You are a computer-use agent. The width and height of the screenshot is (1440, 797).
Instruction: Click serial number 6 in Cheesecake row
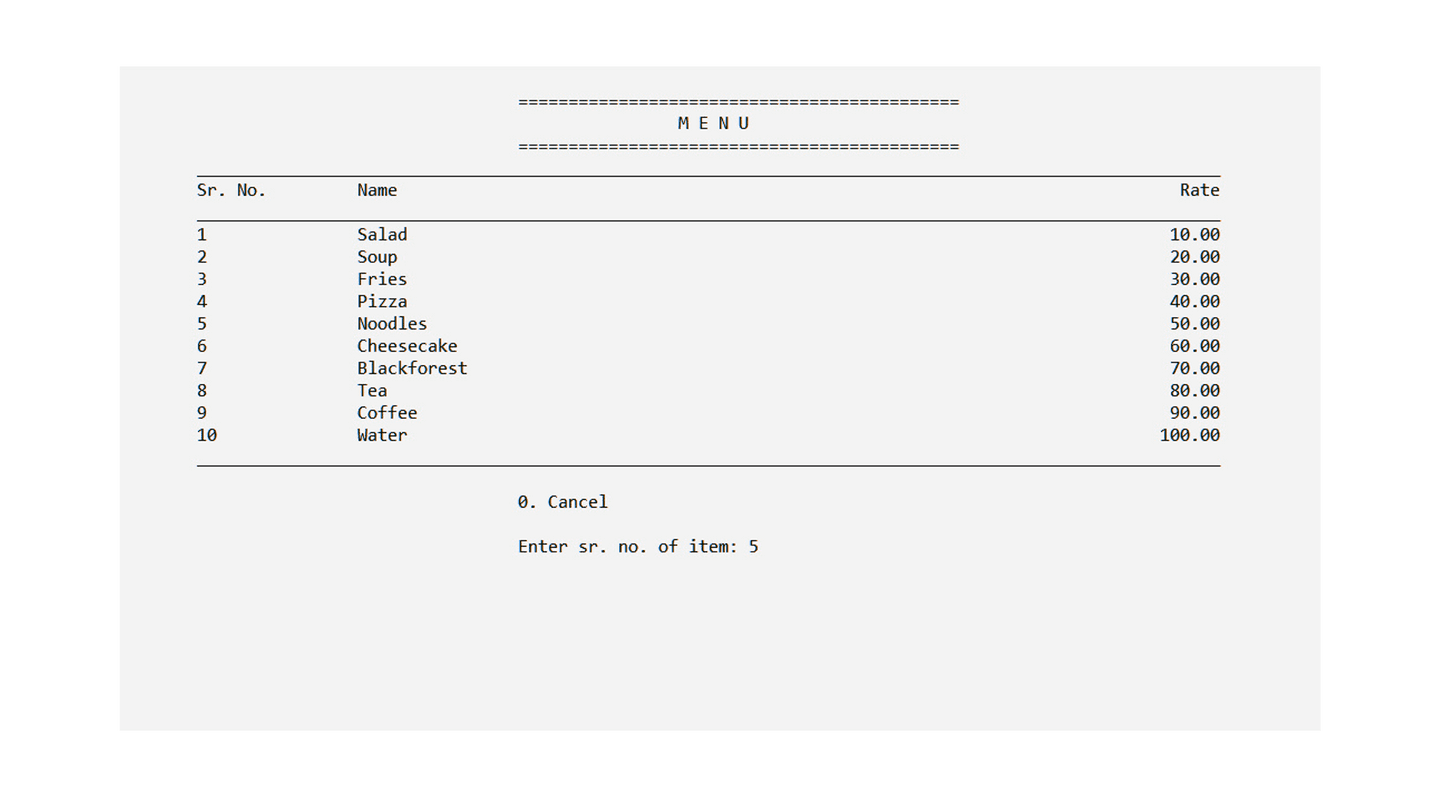click(x=202, y=346)
